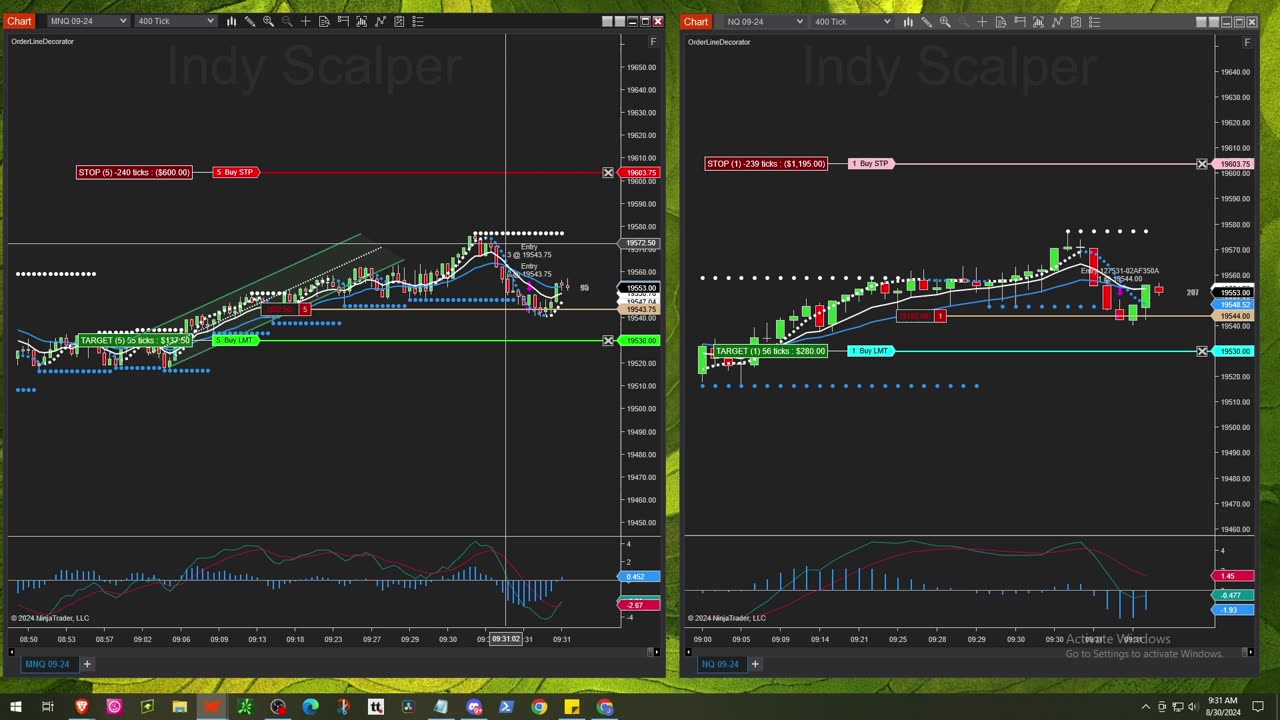Viewport: 1280px width, 720px height.
Task: Cancel the 5 Buy STP order on MNQ chart
Action: (608, 173)
